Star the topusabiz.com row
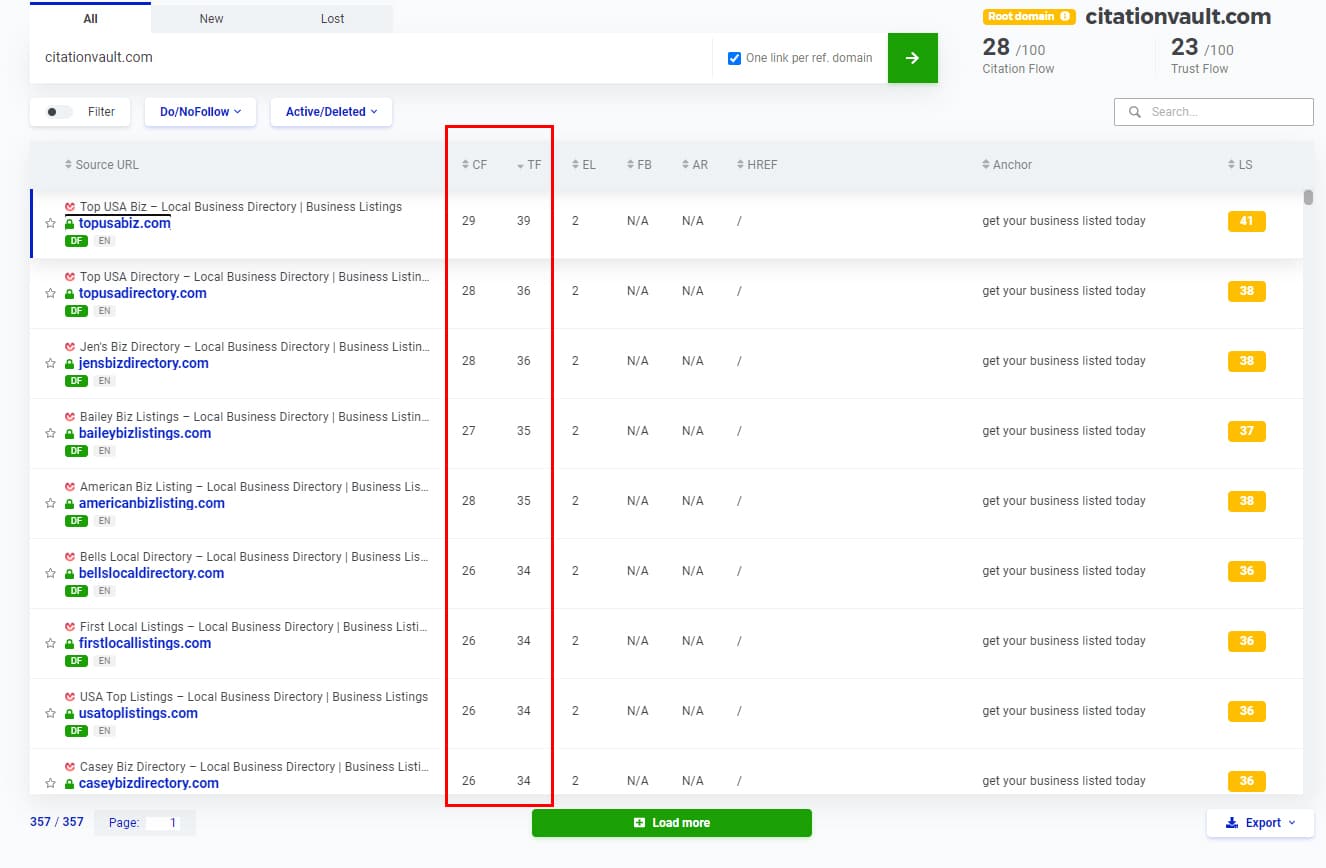This screenshot has height=868, width=1326. tap(50, 224)
